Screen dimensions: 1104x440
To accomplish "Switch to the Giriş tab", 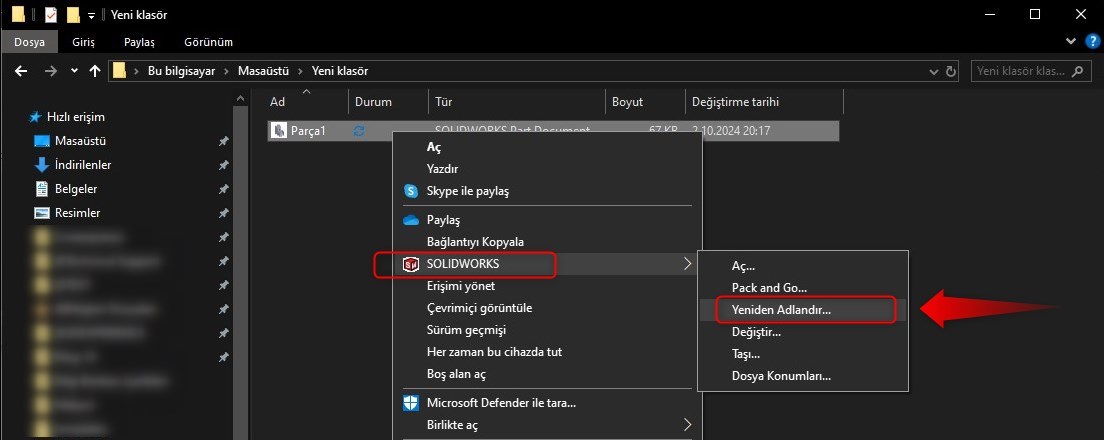I will point(83,42).
